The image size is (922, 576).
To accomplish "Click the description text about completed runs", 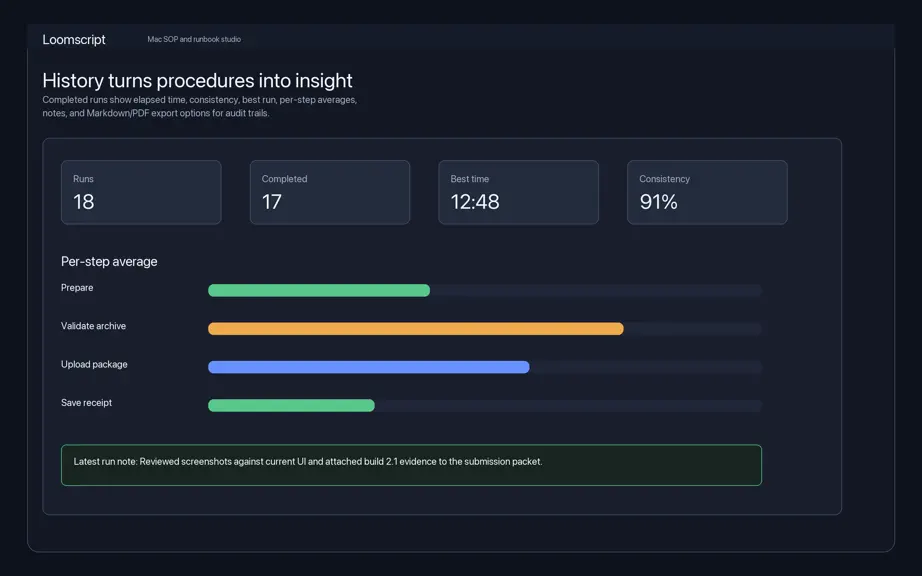I will 200,106.
